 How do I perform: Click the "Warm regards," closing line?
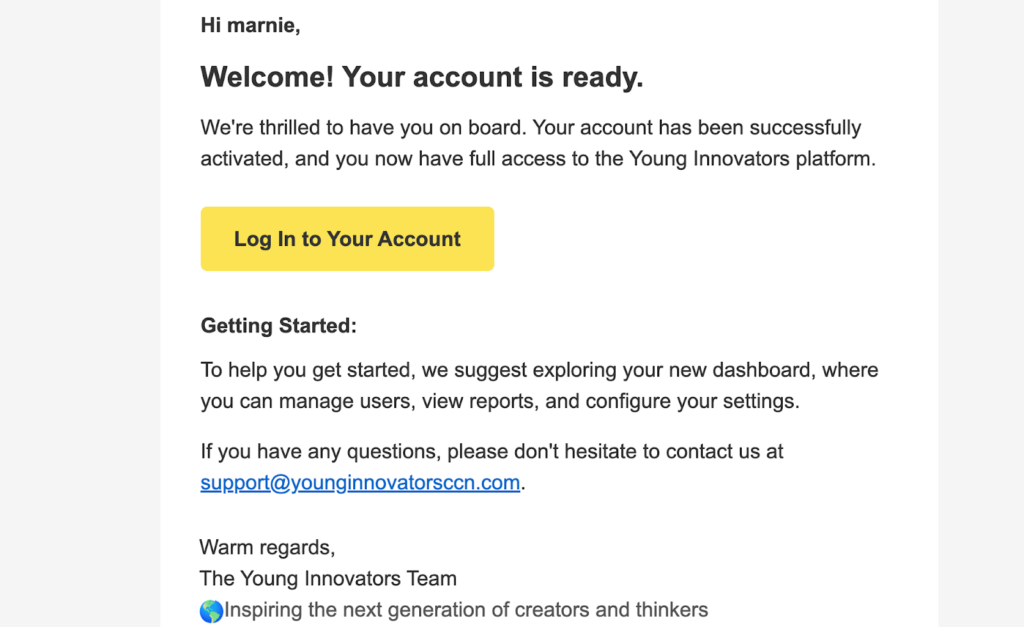[267, 547]
